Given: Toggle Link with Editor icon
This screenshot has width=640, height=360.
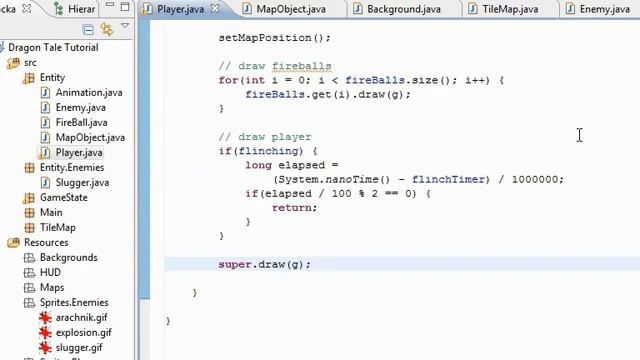Looking at the screenshot, I should tap(107, 29).
